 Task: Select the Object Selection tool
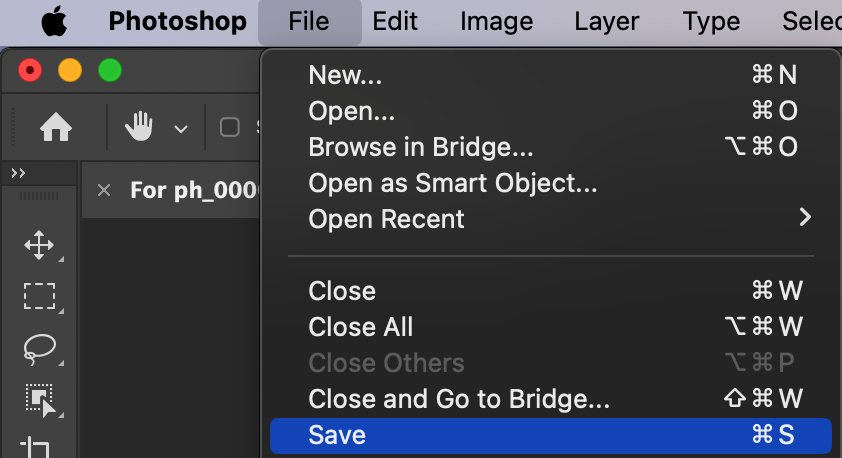point(39,399)
